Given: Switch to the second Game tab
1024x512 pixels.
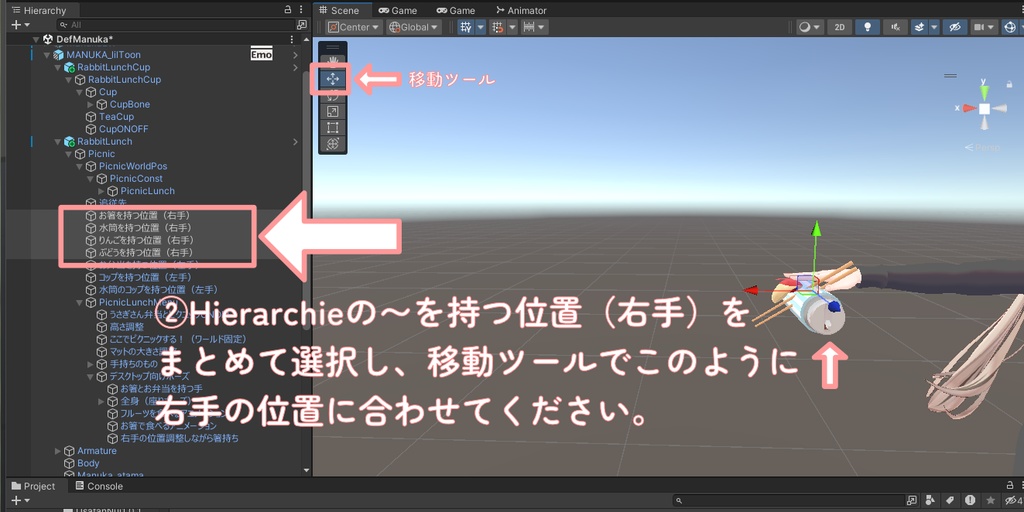Looking at the screenshot, I should pos(456,10).
